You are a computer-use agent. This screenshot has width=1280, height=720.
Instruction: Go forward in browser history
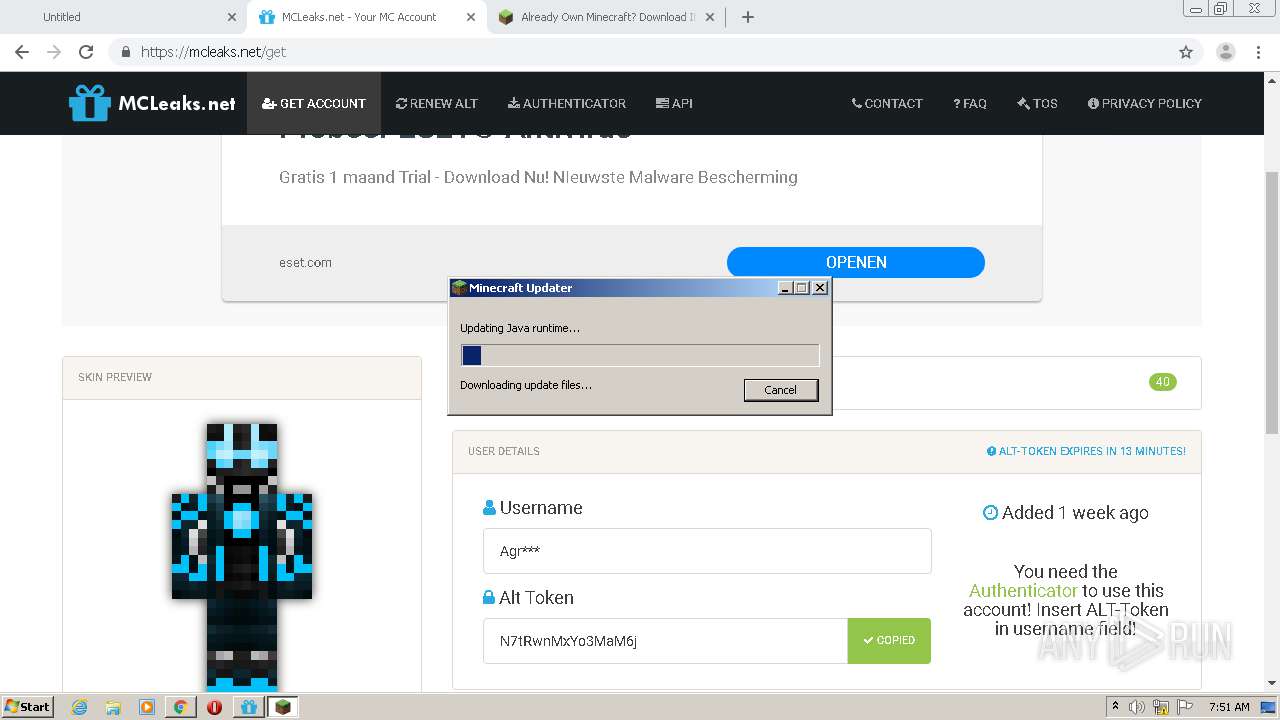[x=54, y=52]
